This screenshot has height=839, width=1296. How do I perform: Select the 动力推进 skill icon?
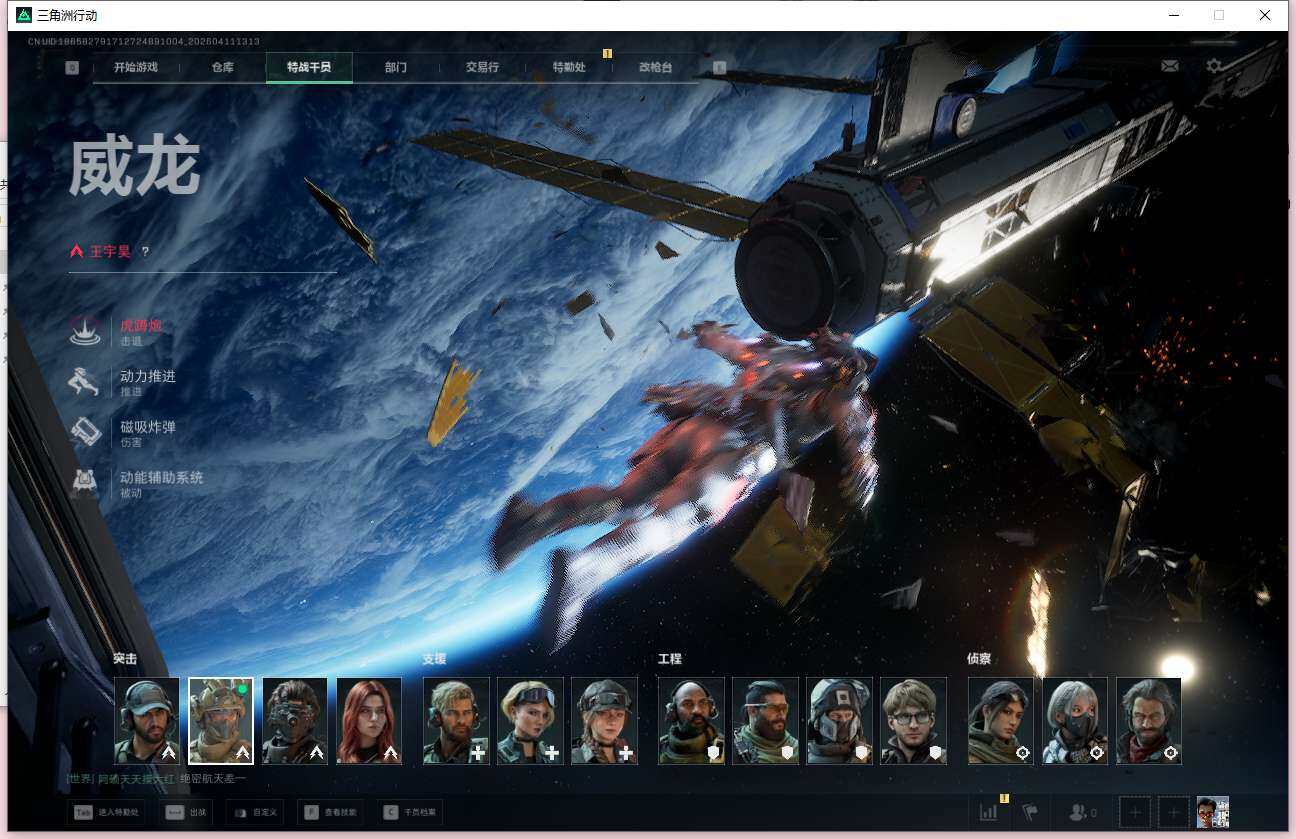85,382
